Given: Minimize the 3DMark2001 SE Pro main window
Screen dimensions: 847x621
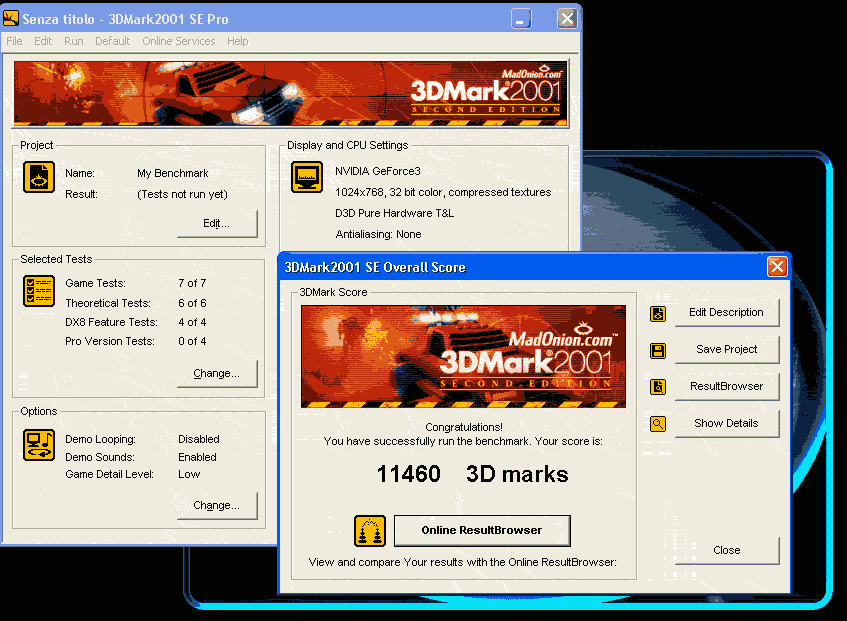Looking at the screenshot, I should pyautogui.click(x=521, y=19).
